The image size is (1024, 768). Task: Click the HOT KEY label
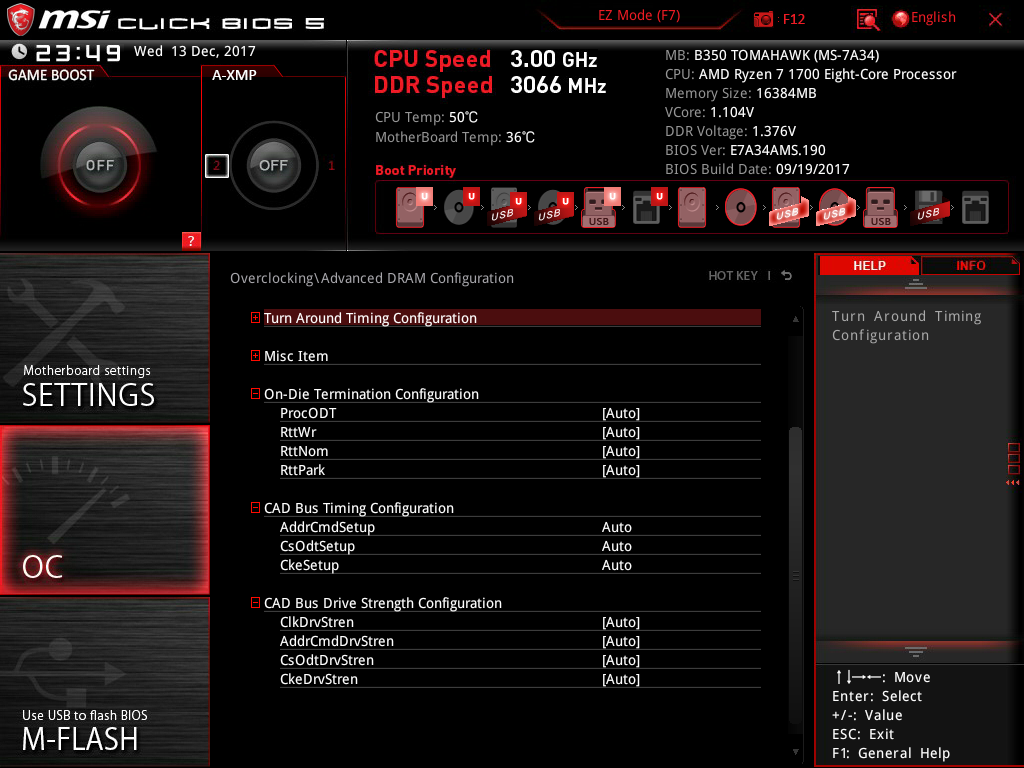click(733, 276)
